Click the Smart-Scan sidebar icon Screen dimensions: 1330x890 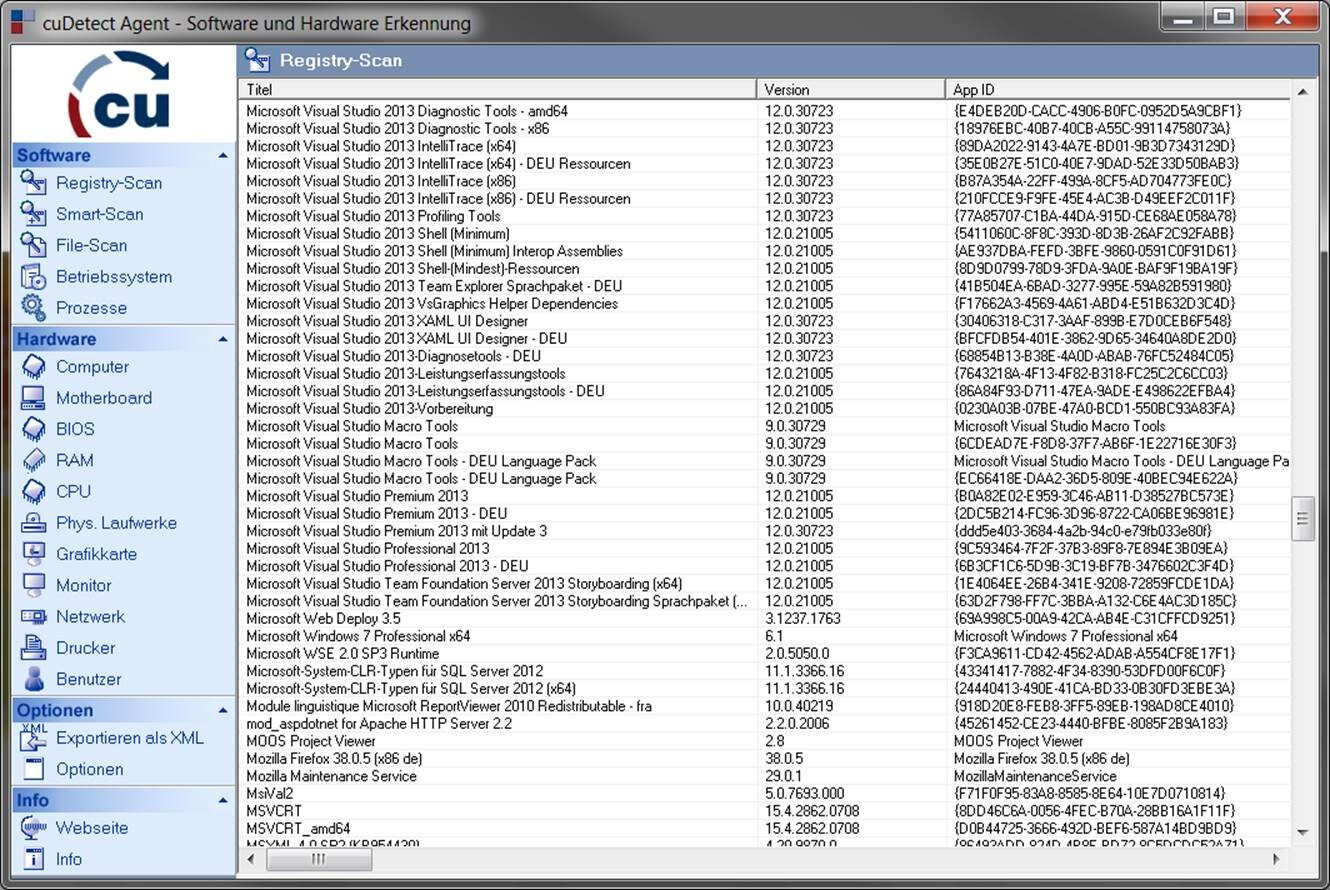point(34,214)
